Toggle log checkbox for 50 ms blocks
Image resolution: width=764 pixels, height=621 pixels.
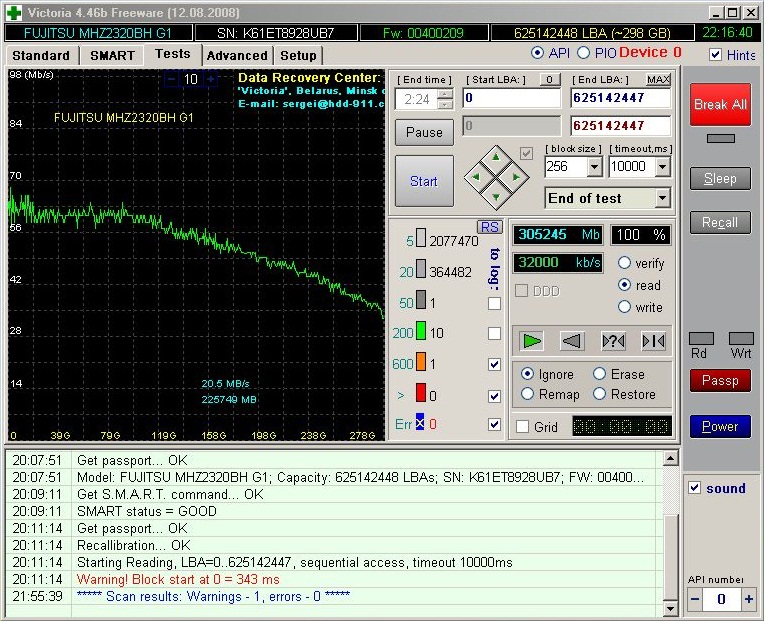point(494,303)
